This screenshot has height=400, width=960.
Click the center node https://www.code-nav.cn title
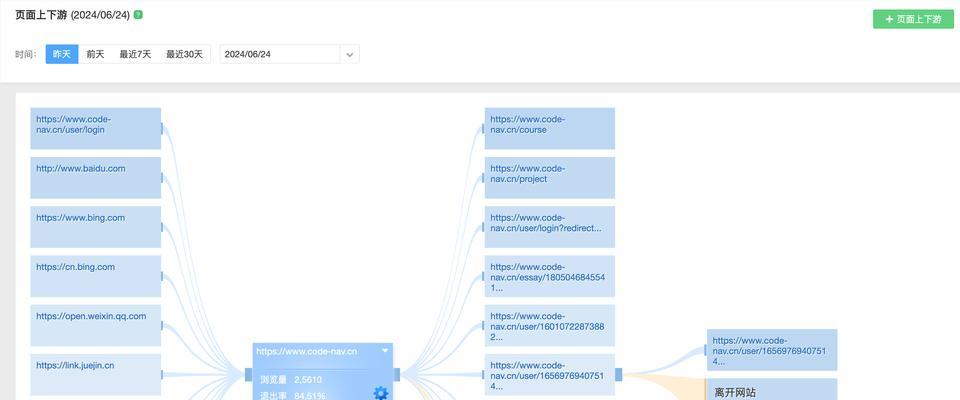pos(306,351)
